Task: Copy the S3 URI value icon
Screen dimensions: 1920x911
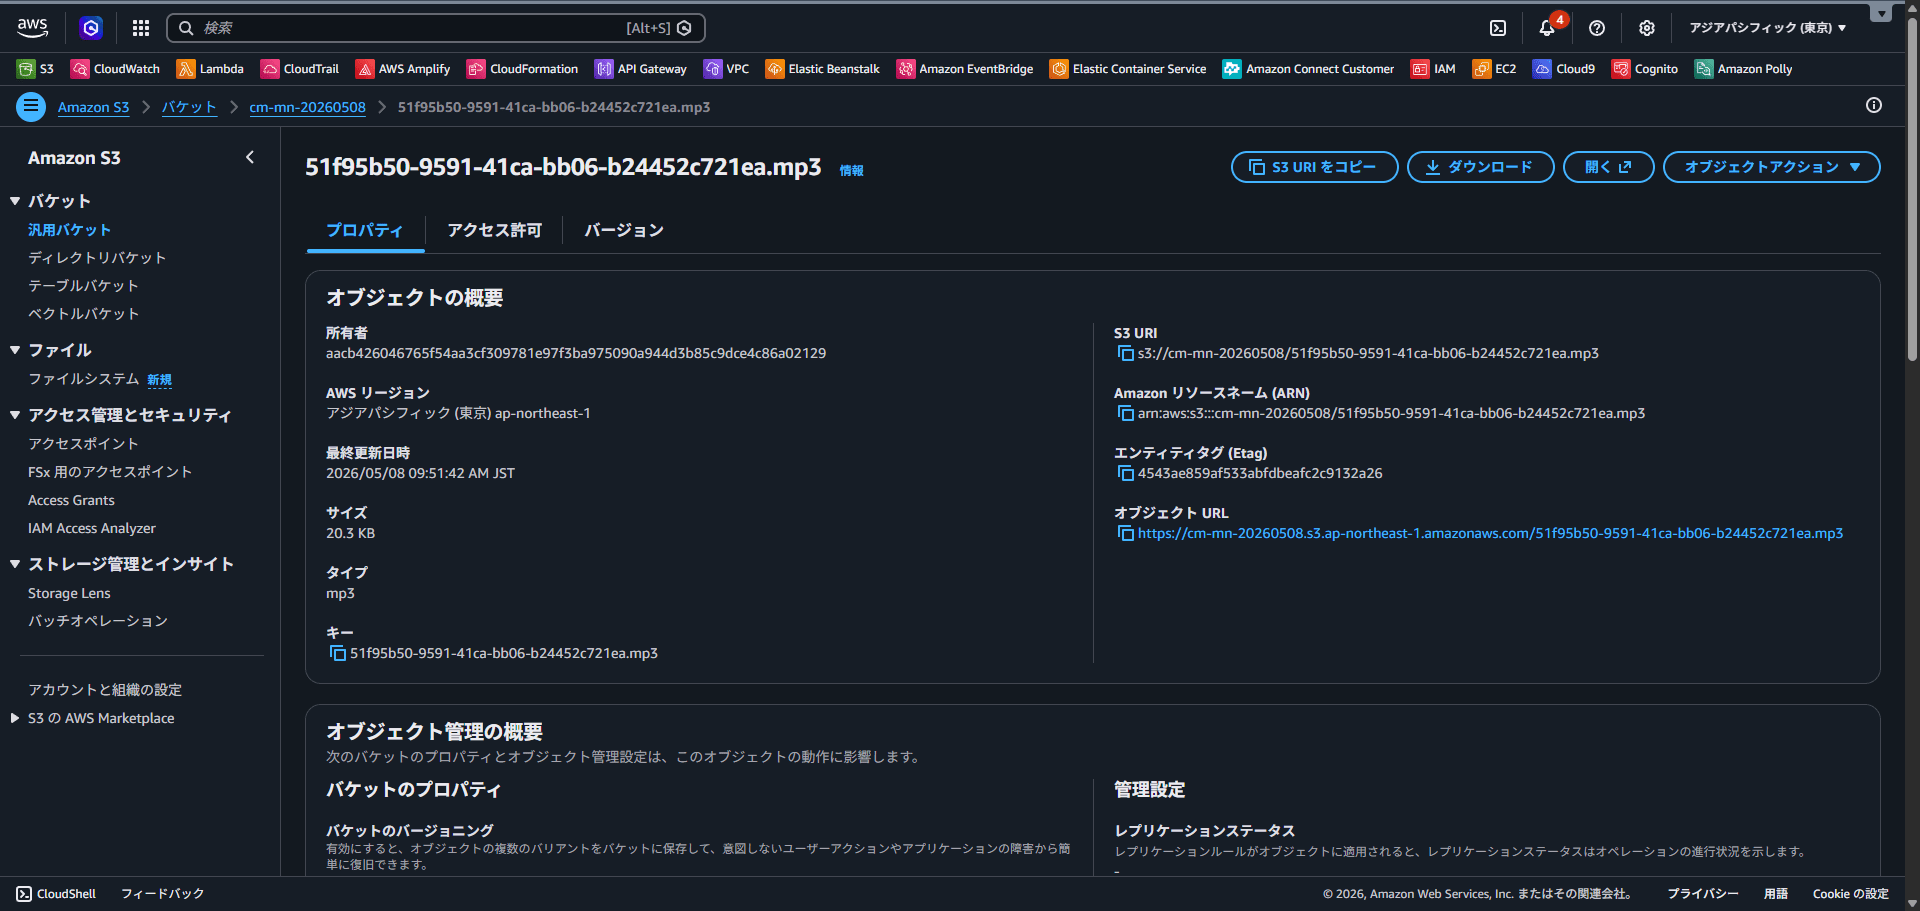Action: click(x=1125, y=354)
